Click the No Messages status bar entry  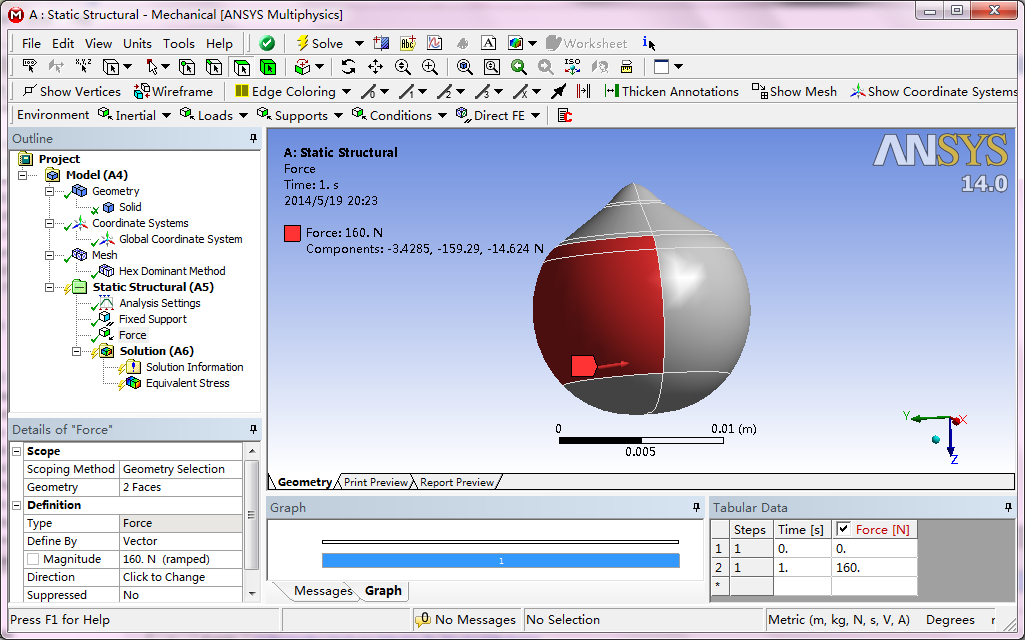[467, 619]
